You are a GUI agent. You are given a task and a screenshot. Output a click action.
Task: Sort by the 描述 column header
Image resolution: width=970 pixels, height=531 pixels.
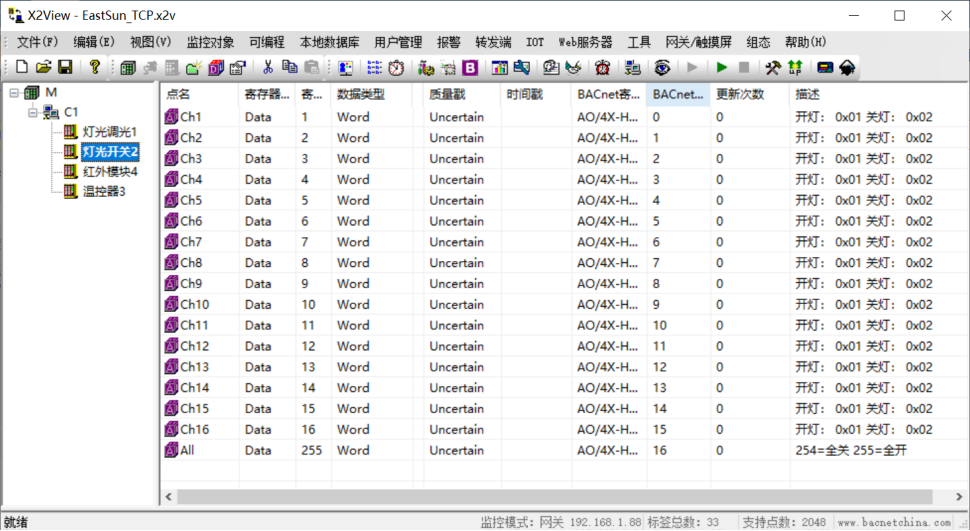pos(879,94)
